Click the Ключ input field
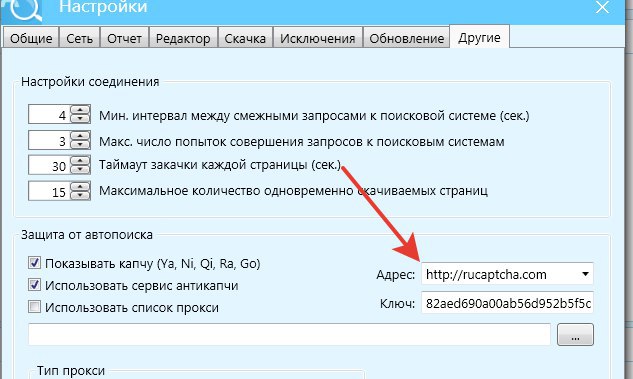Screen dimensions: 633x379 point(507,303)
